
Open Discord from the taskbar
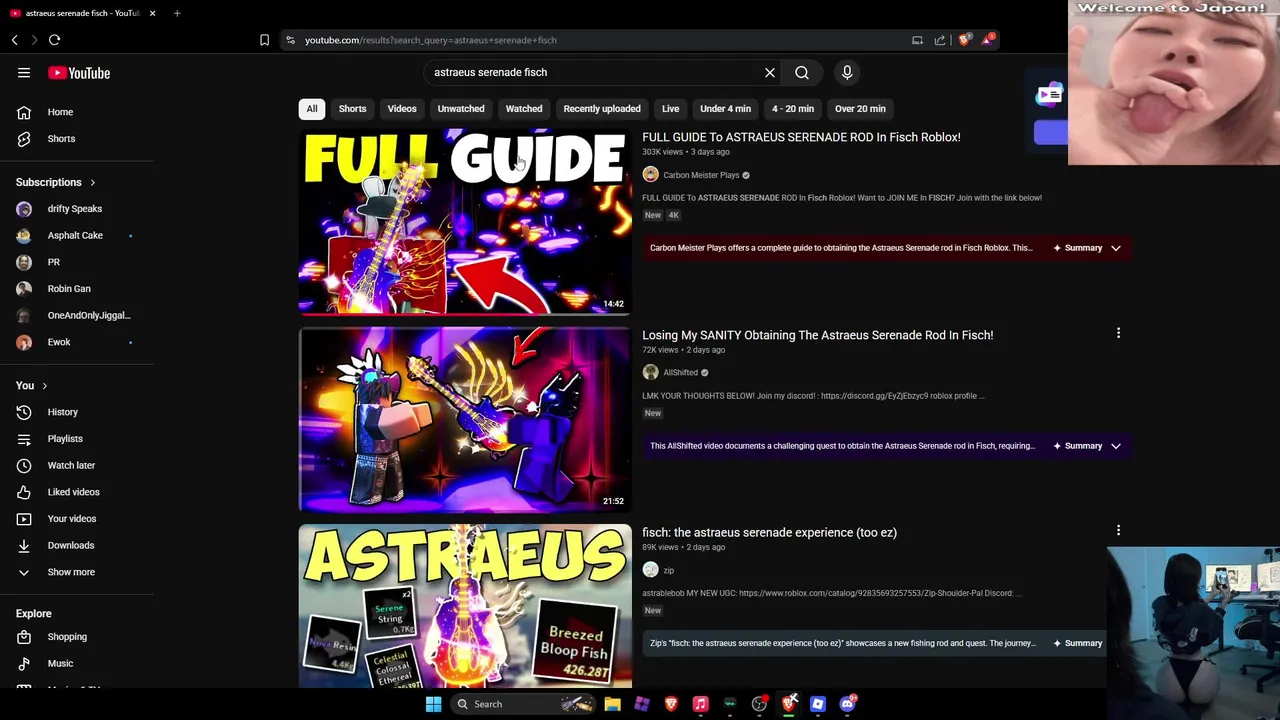coord(848,704)
